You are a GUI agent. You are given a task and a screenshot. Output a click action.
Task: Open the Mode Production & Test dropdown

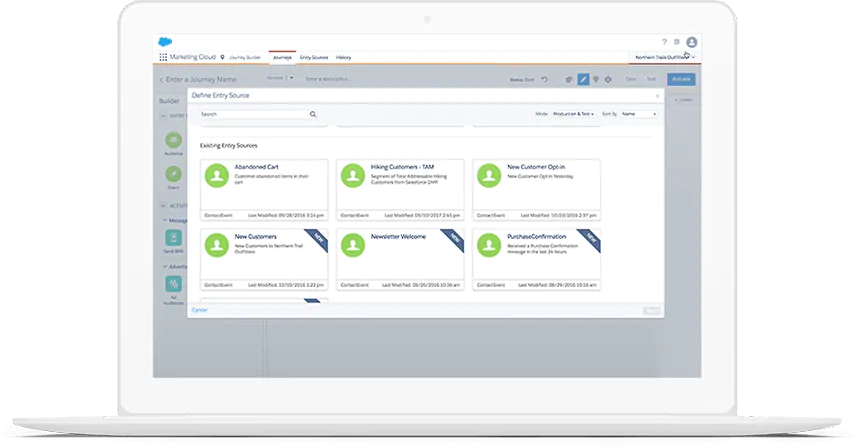point(573,114)
